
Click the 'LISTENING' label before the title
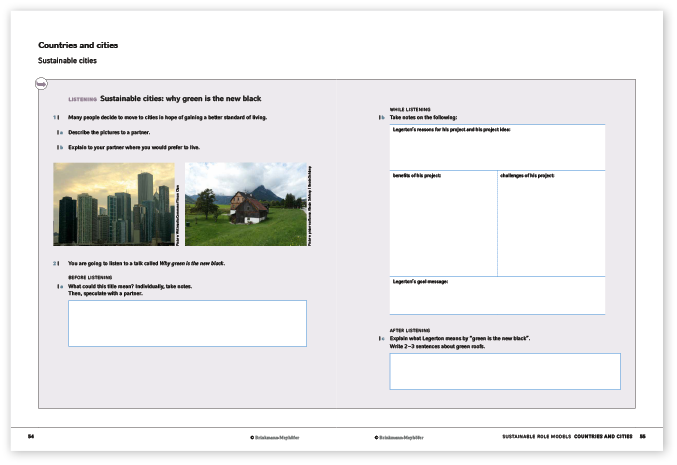(82, 100)
